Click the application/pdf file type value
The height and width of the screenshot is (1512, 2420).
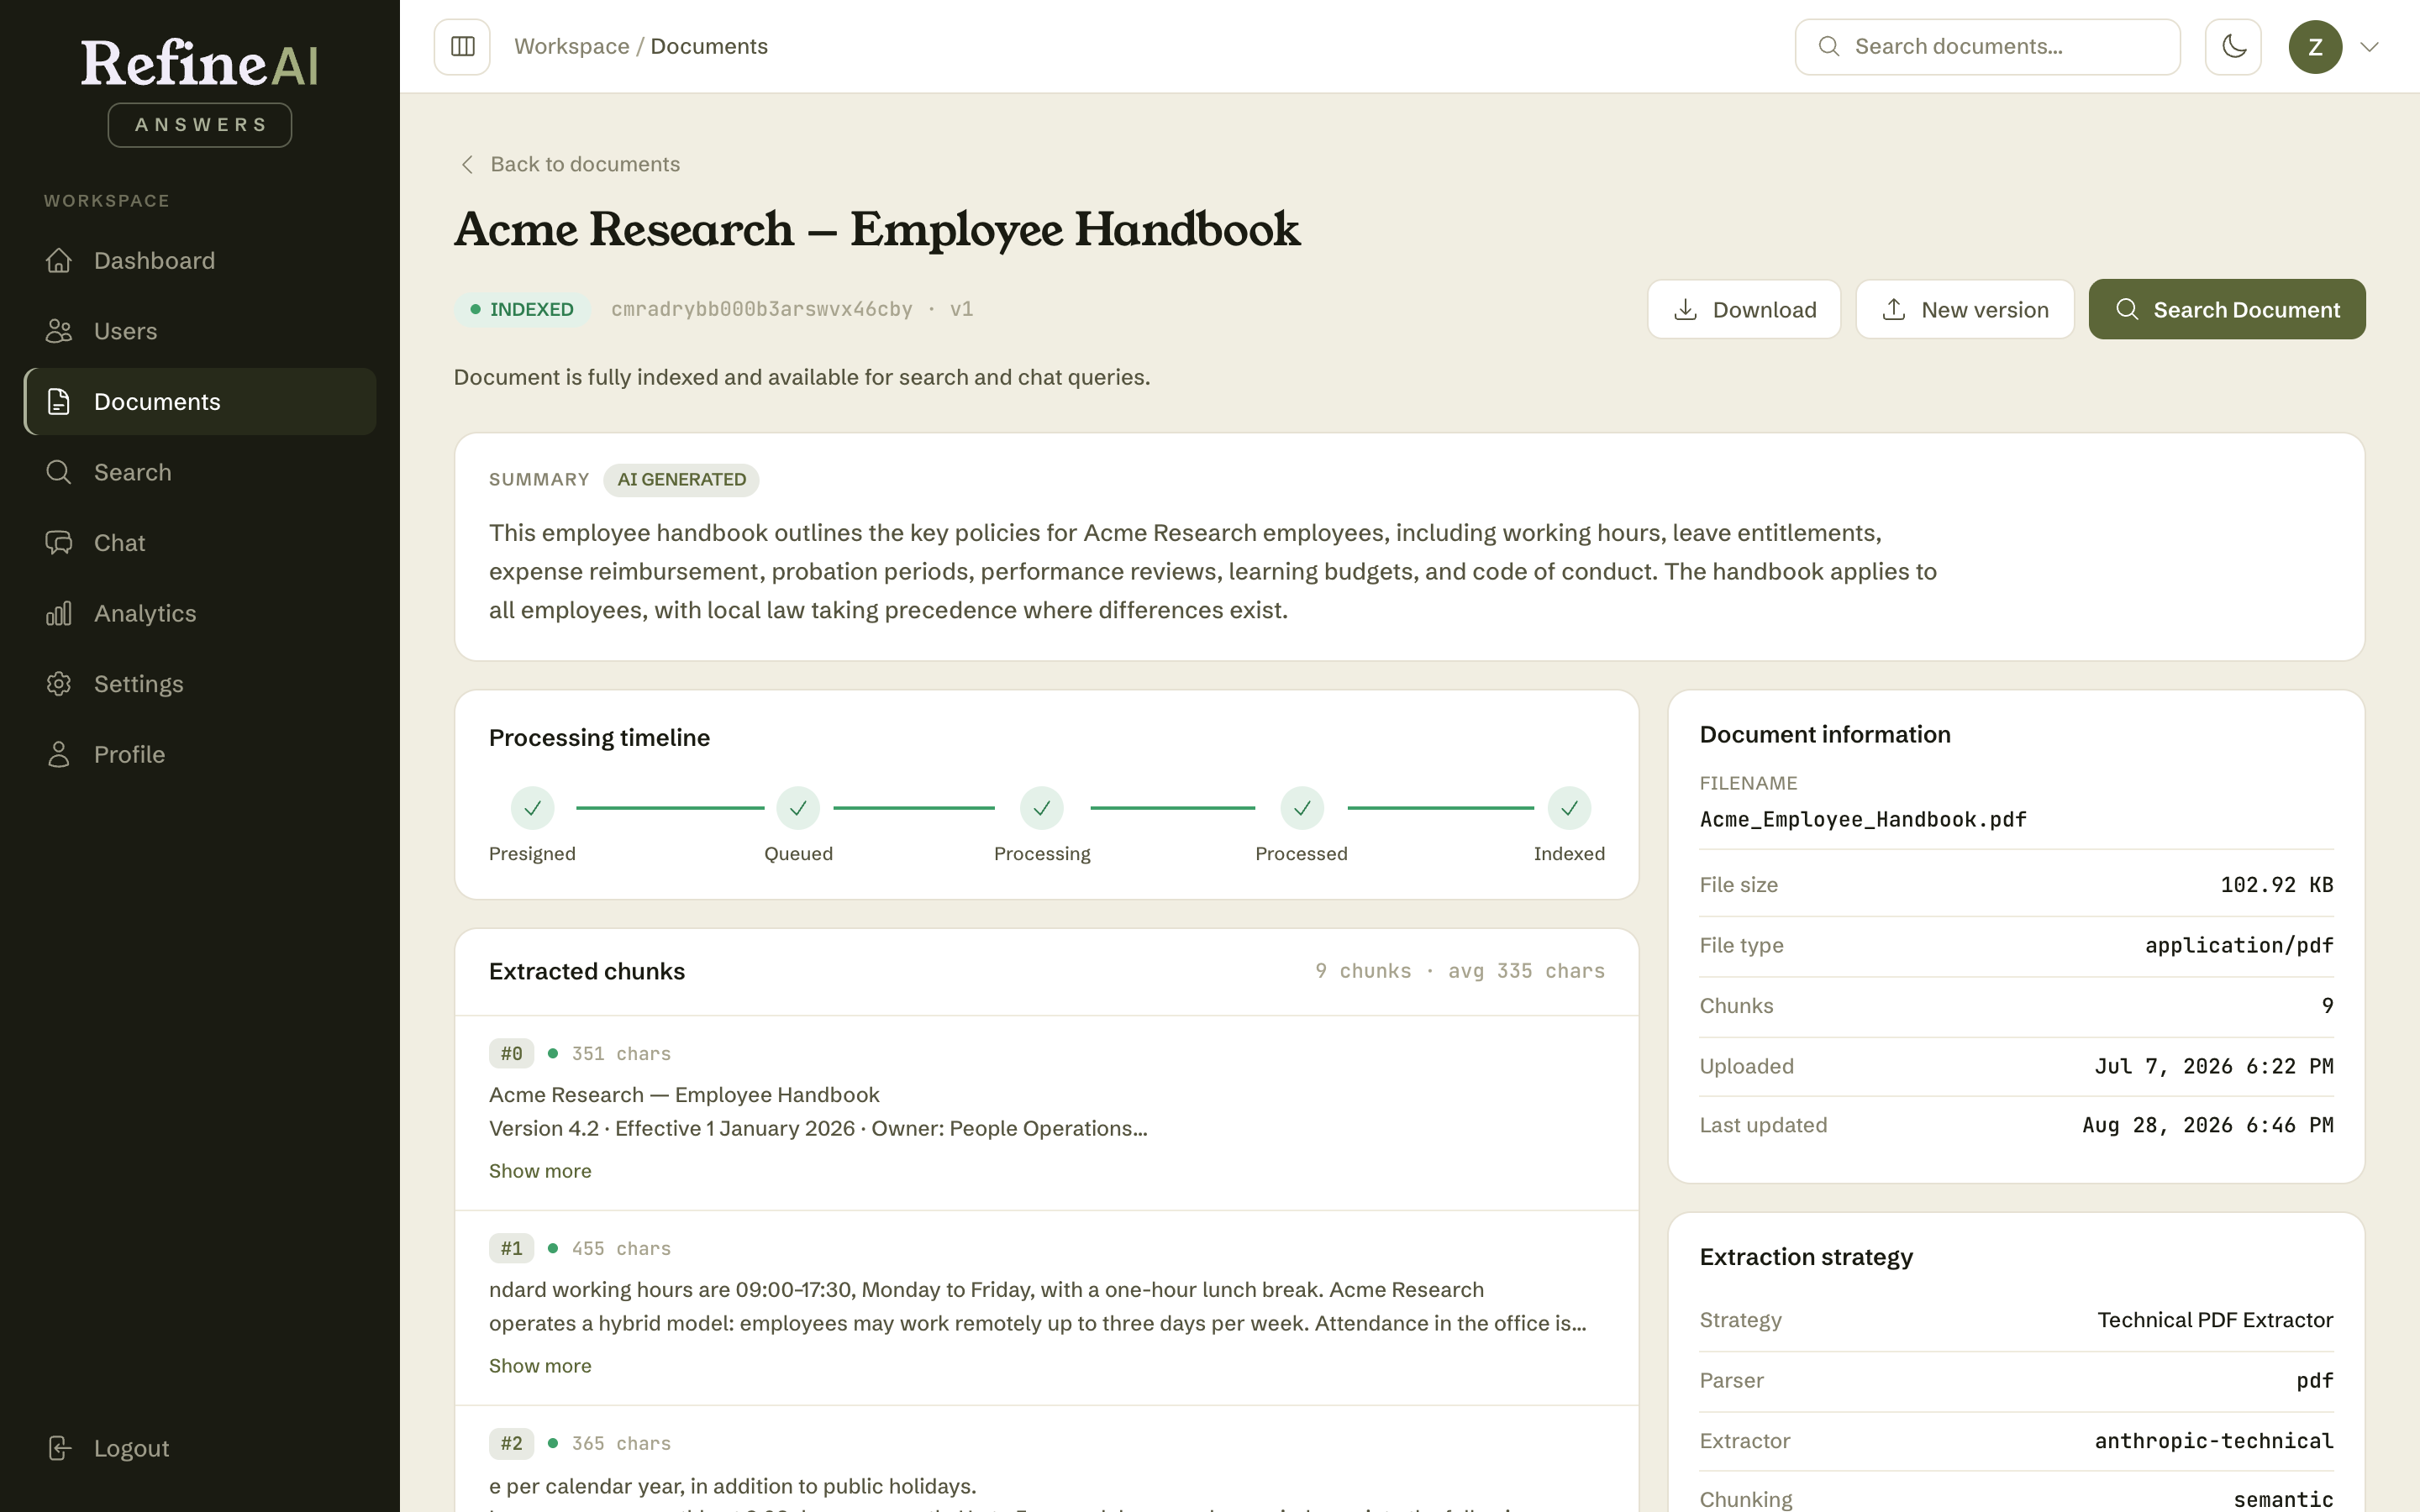2239,946
